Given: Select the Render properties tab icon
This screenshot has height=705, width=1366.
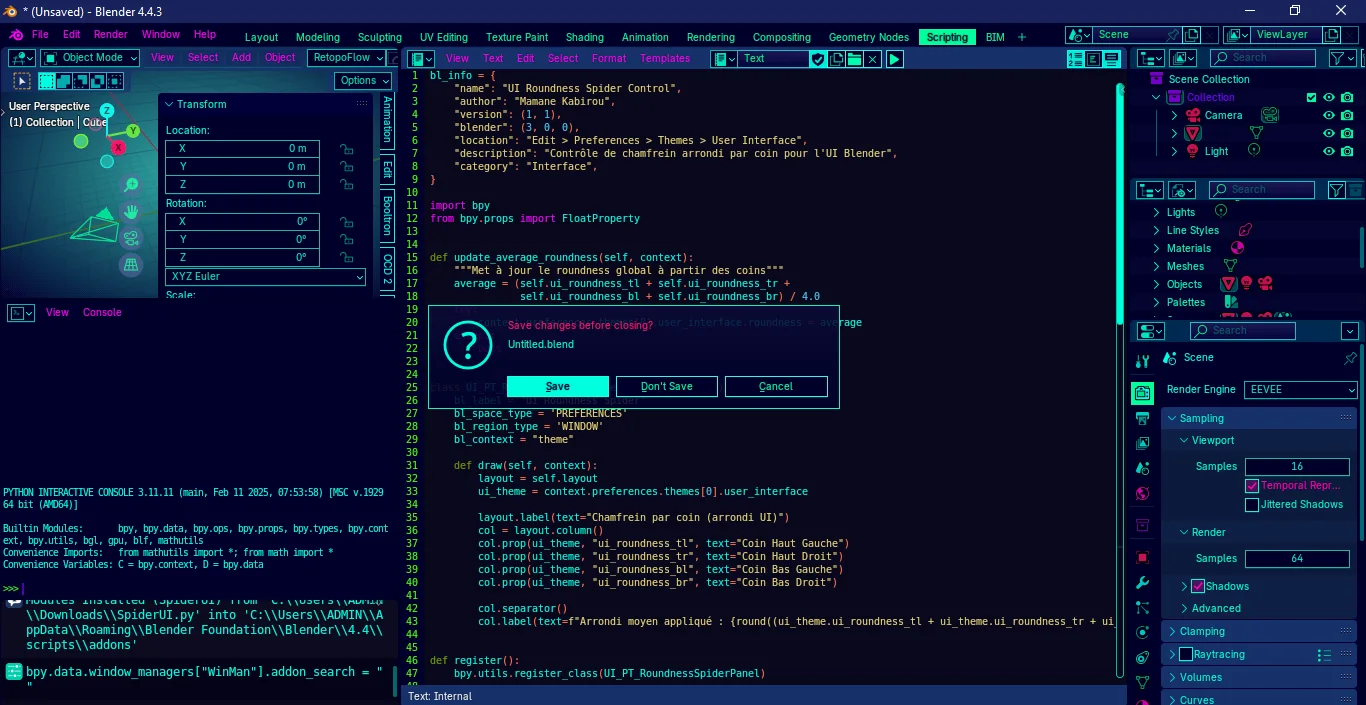Looking at the screenshot, I should [1143, 394].
